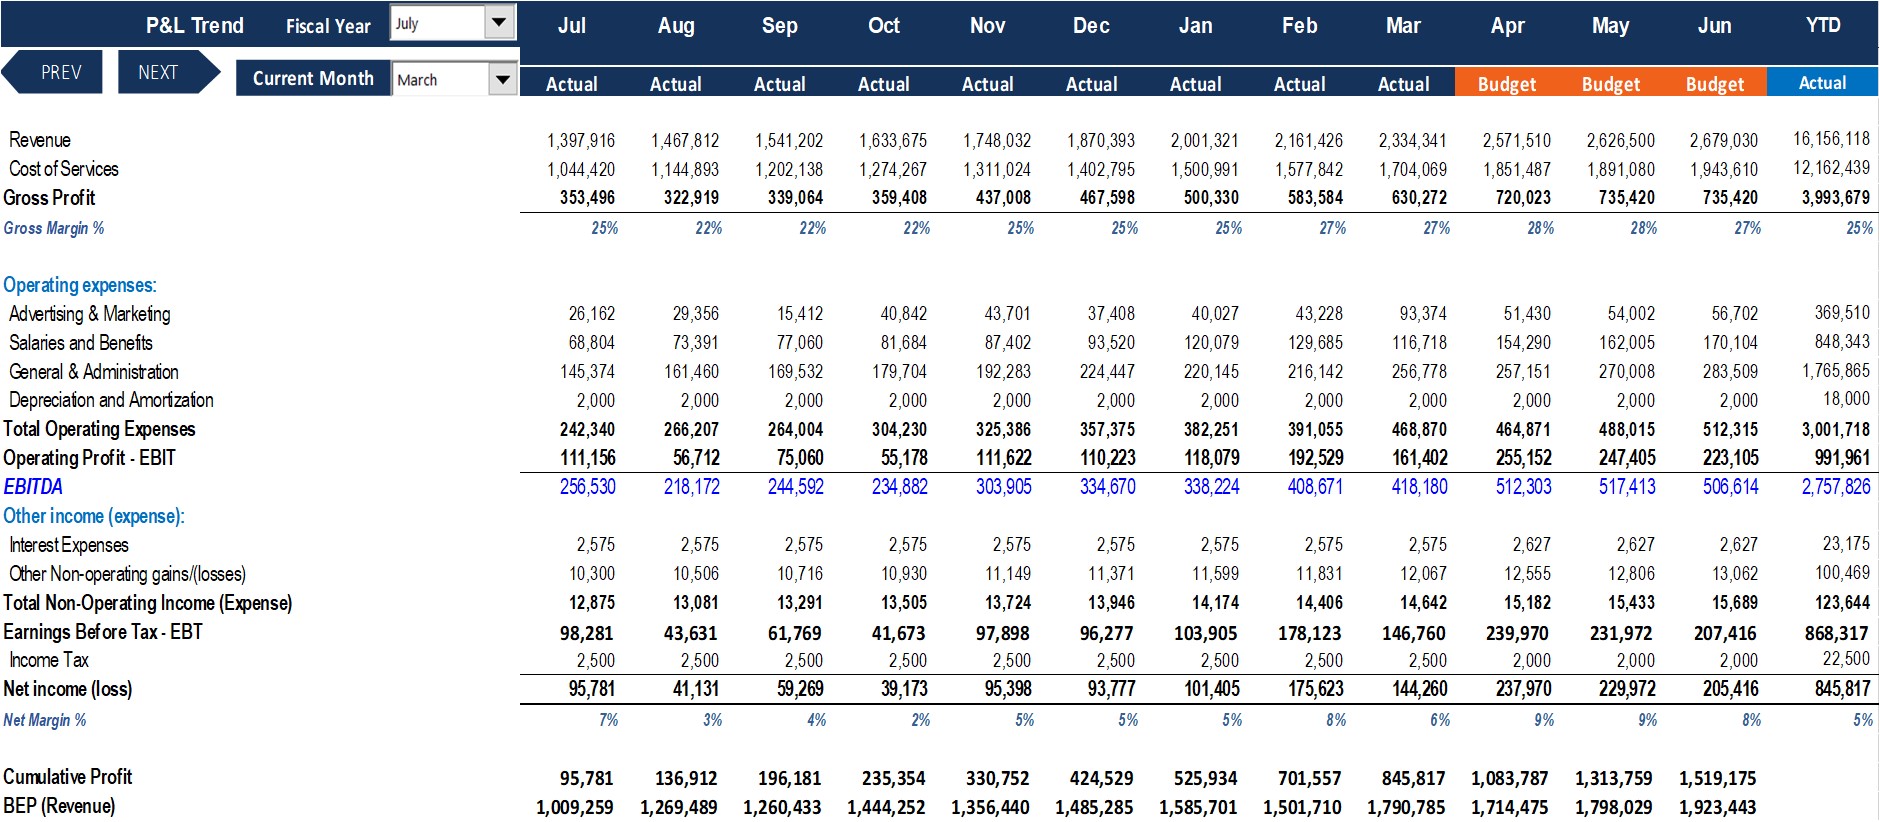
Task: Click the Aug column header
Action: pyautogui.click(x=676, y=26)
